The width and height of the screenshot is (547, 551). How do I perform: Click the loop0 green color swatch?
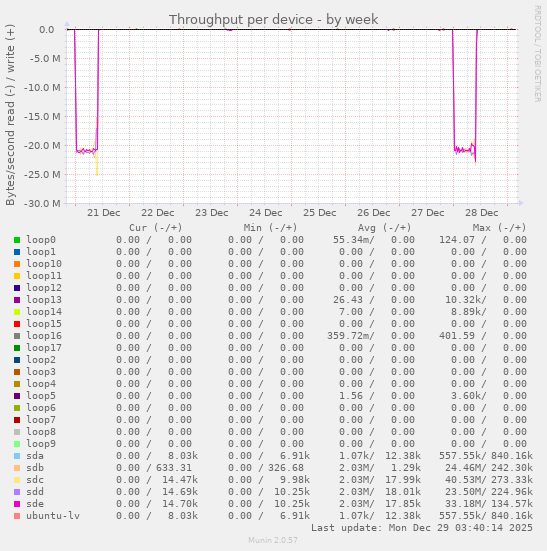(17, 240)
